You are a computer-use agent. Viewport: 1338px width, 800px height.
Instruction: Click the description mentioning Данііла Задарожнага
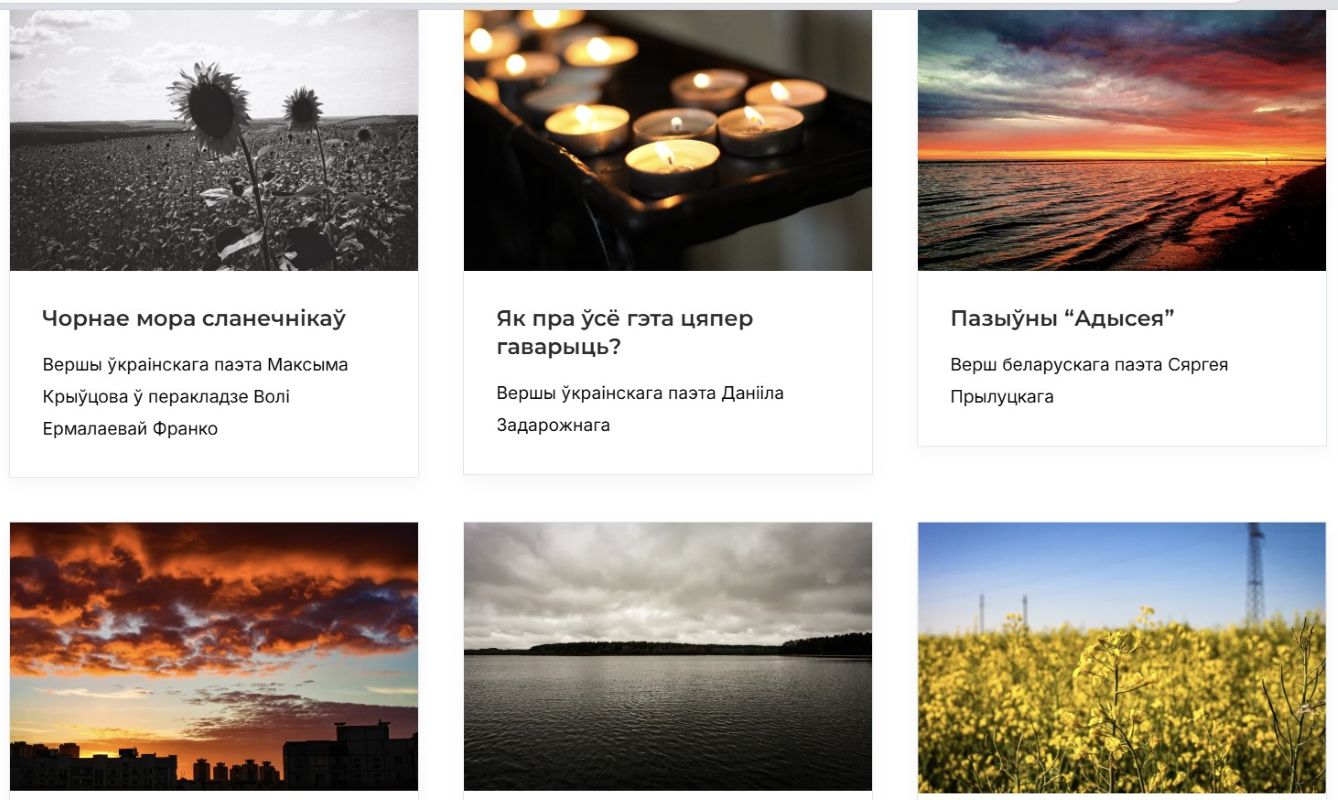(640, 409)
